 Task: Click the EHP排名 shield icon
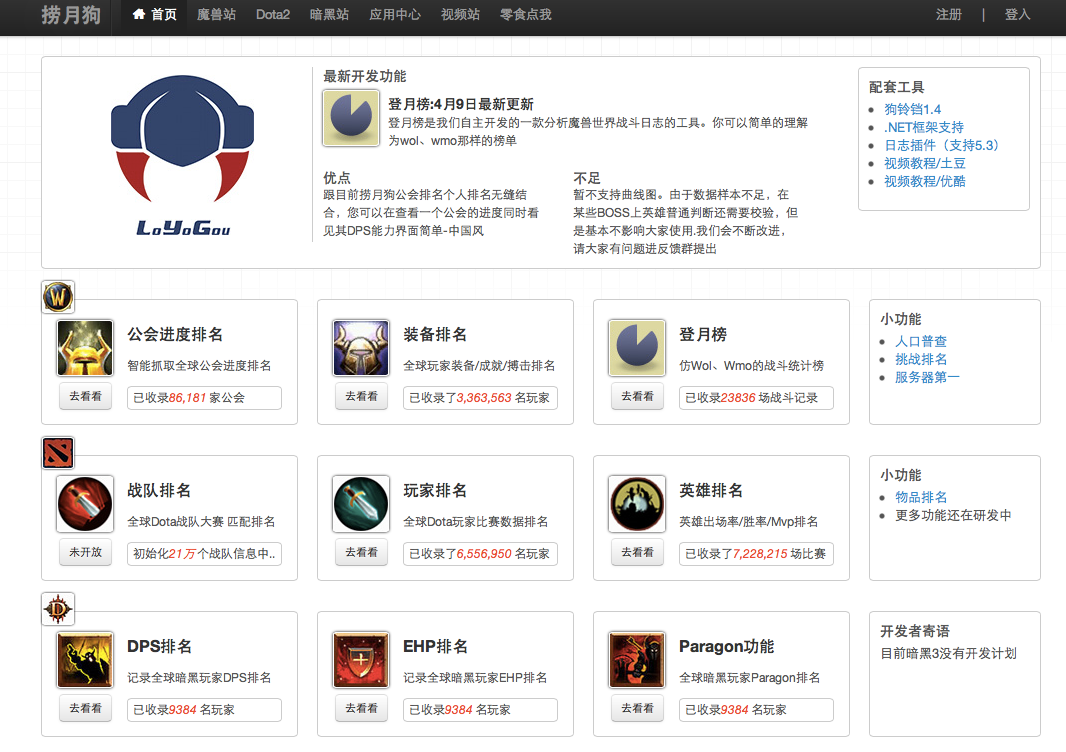click(x=361, y=660)
